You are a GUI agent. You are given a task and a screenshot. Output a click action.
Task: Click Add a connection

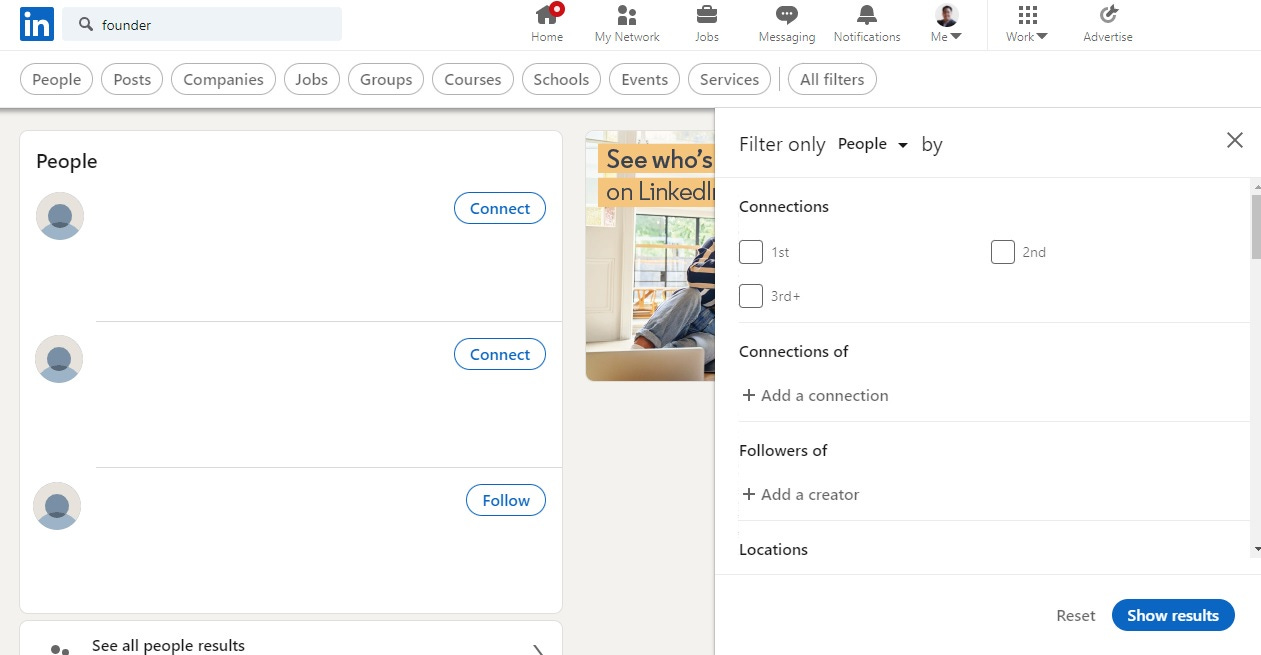[815, 395]
